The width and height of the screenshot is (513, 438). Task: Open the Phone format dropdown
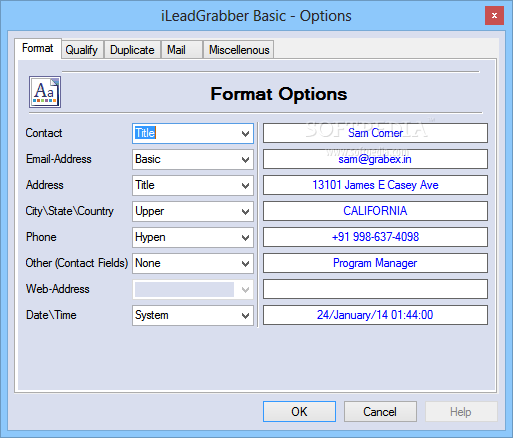pyautogui.click(x=193, y=237)
